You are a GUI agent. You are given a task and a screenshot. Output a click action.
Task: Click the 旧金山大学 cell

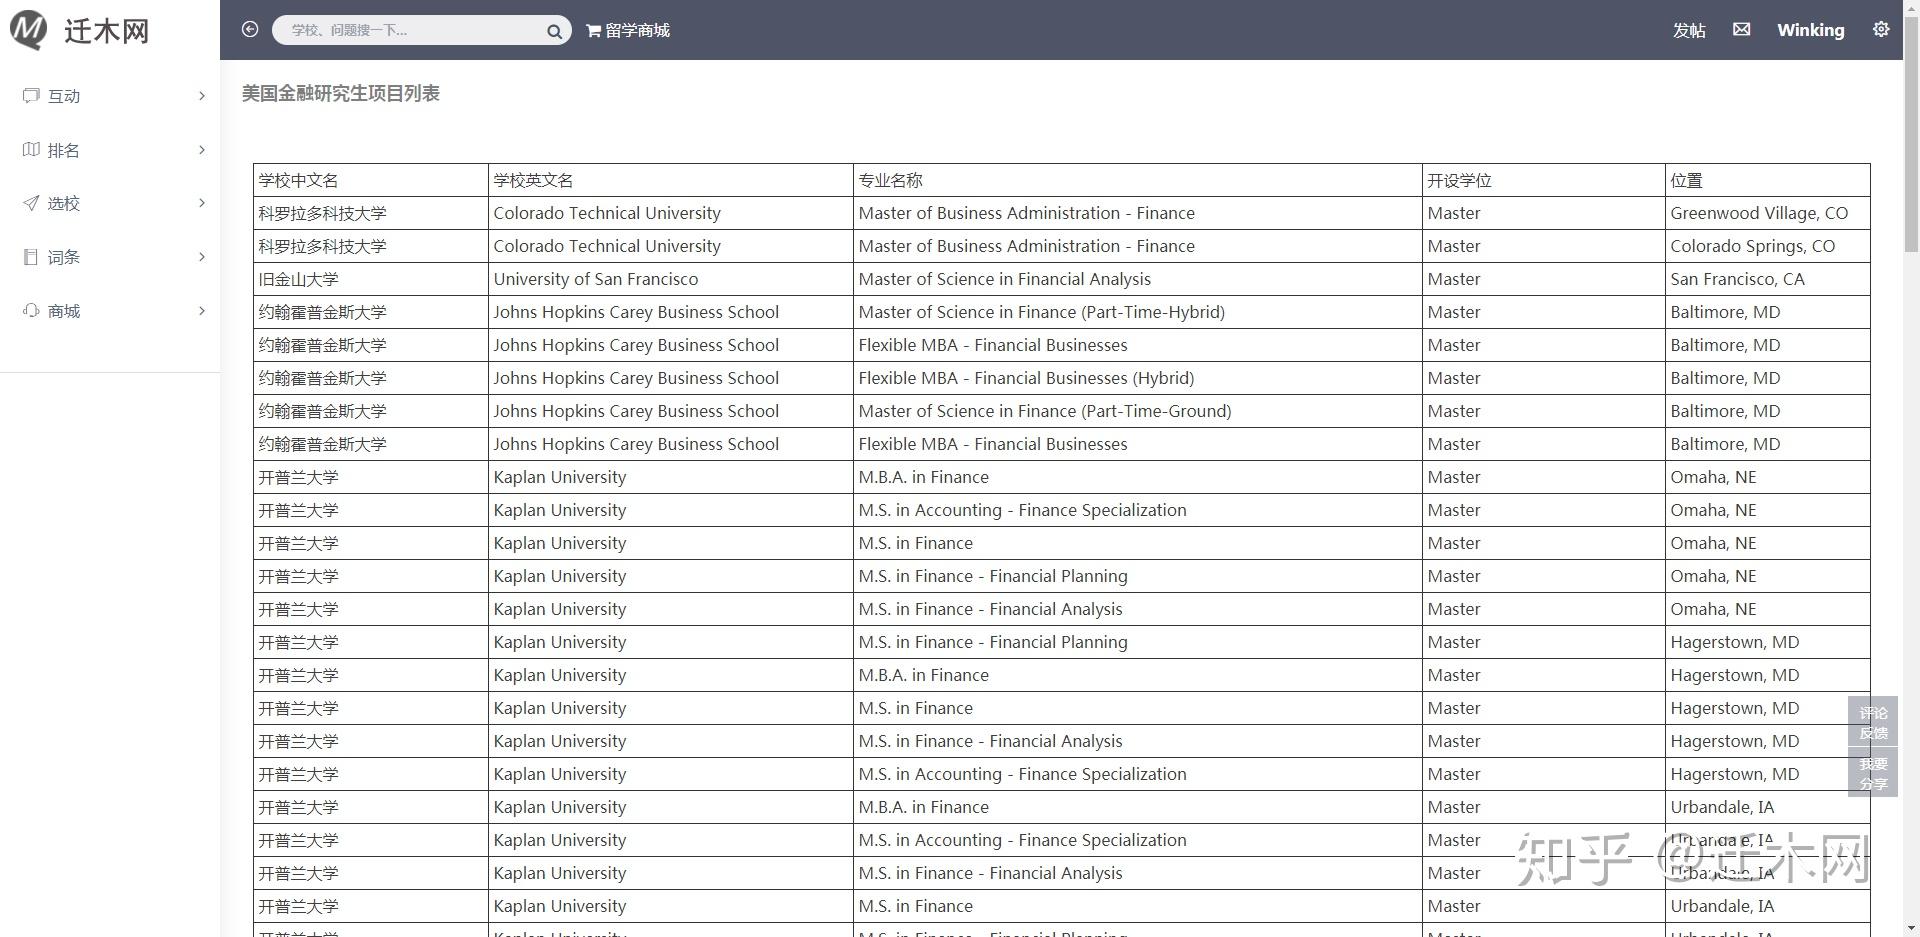tap(371, 279)
